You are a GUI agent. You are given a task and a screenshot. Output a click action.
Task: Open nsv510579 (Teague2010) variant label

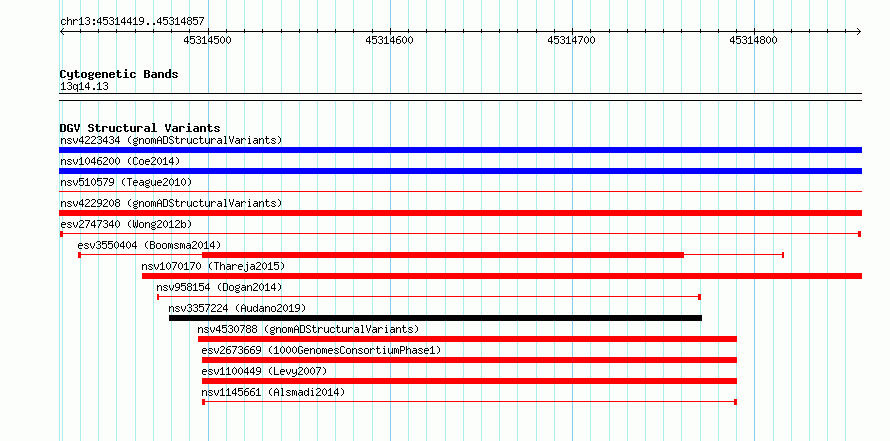pos(126,182)
